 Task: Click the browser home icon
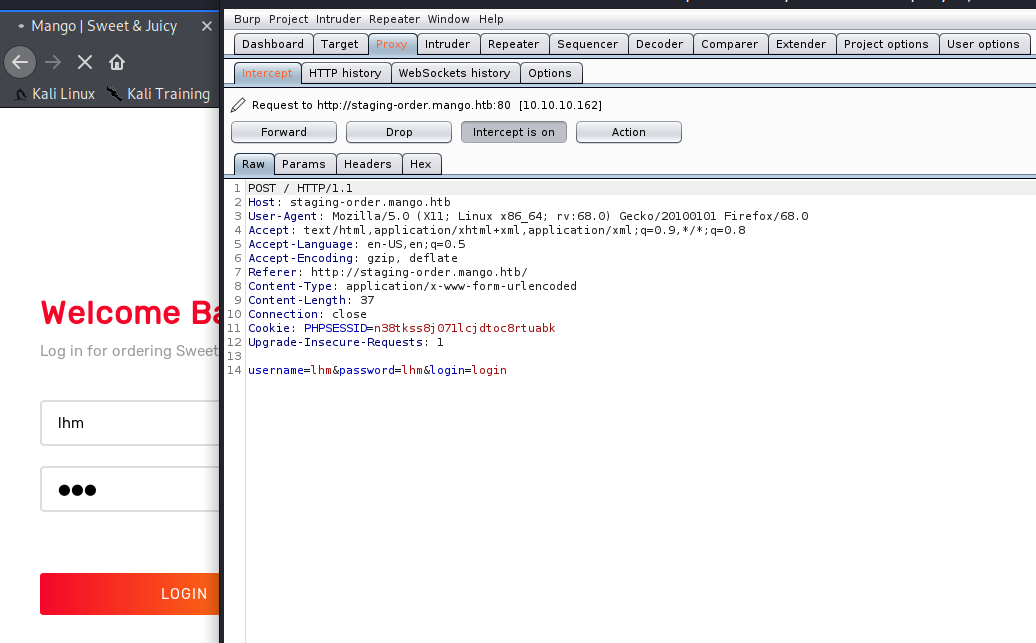(117, 62)
